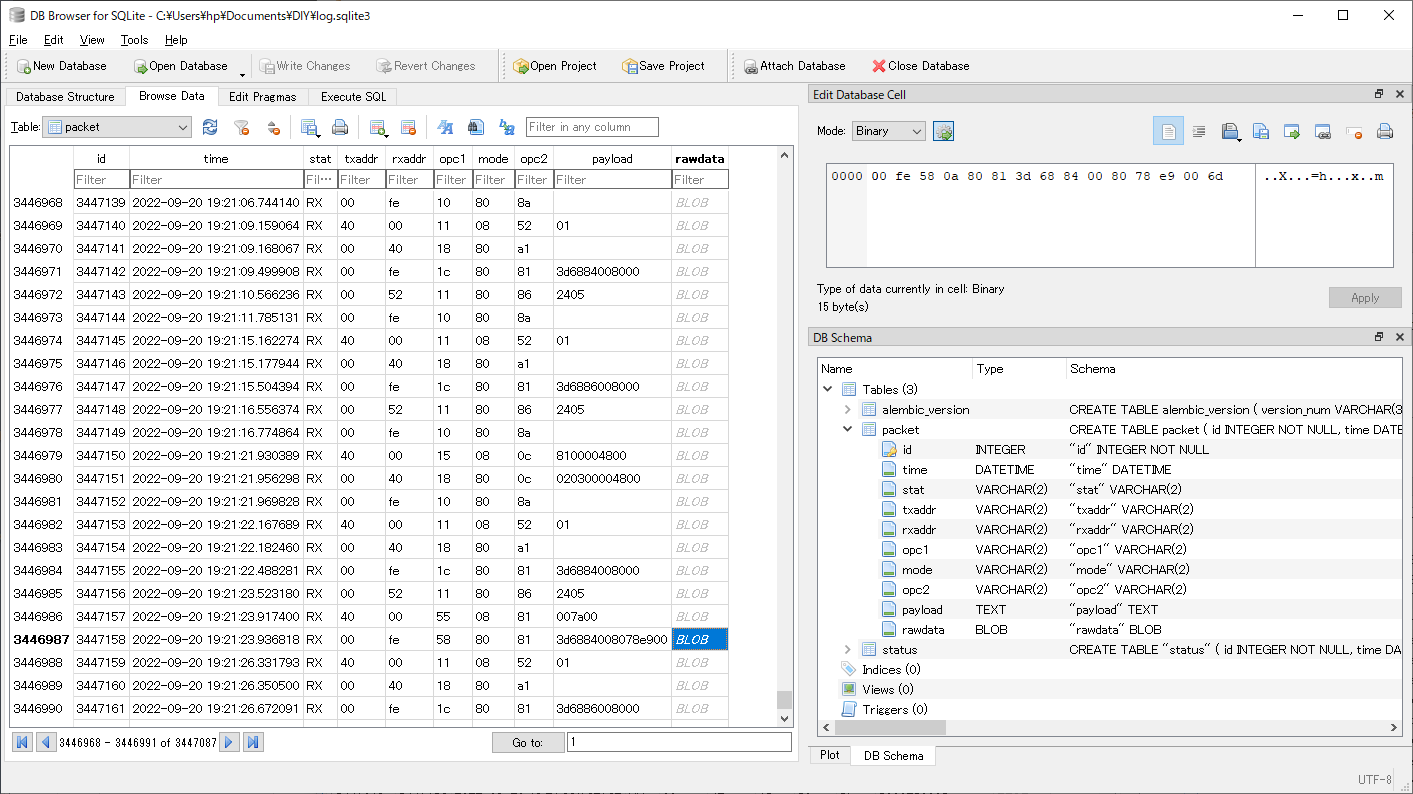Clear all sorting icon

pyautogui.click(x=272, y=127)
